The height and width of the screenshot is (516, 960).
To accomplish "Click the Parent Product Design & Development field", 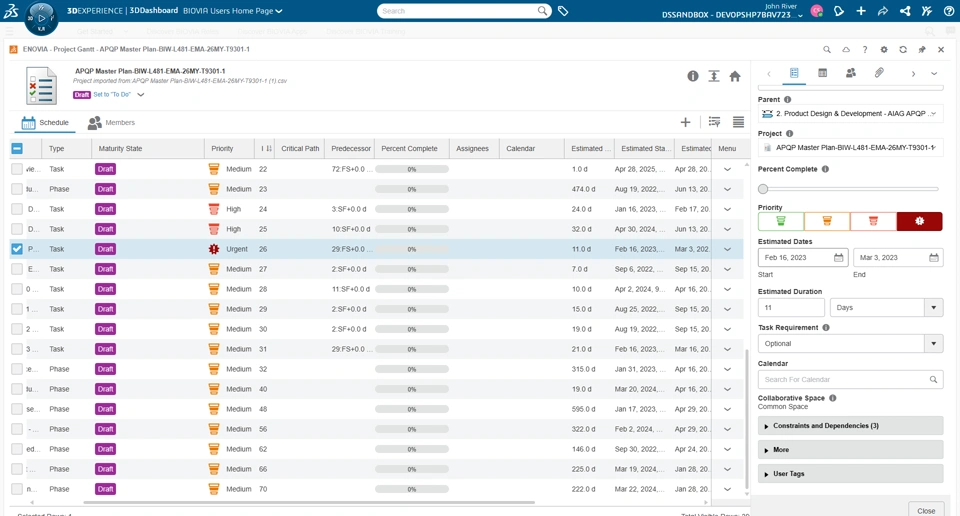I will [850, 113].
